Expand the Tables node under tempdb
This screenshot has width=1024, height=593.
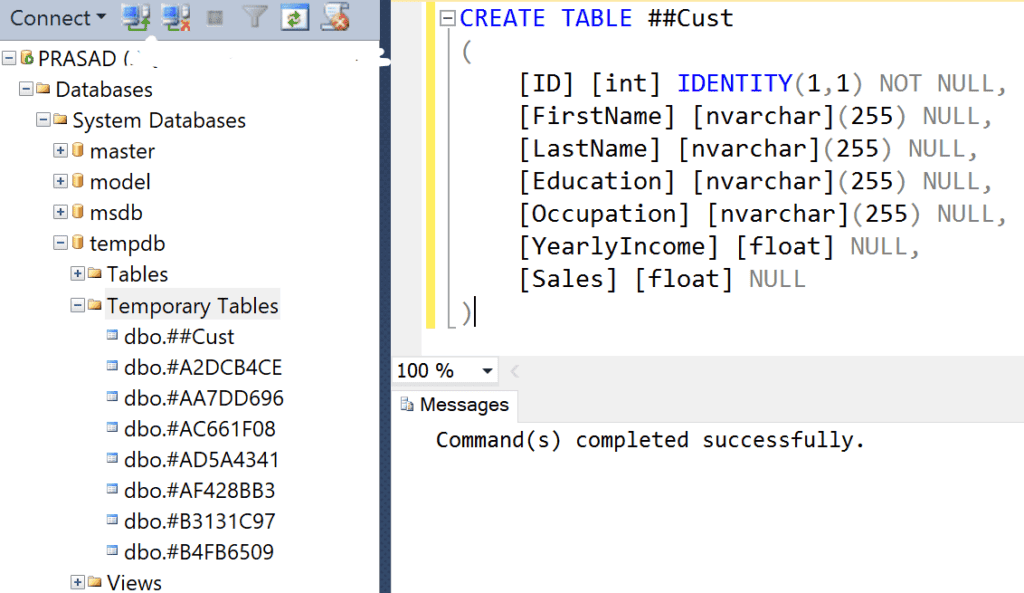click(x=77, y=274)
